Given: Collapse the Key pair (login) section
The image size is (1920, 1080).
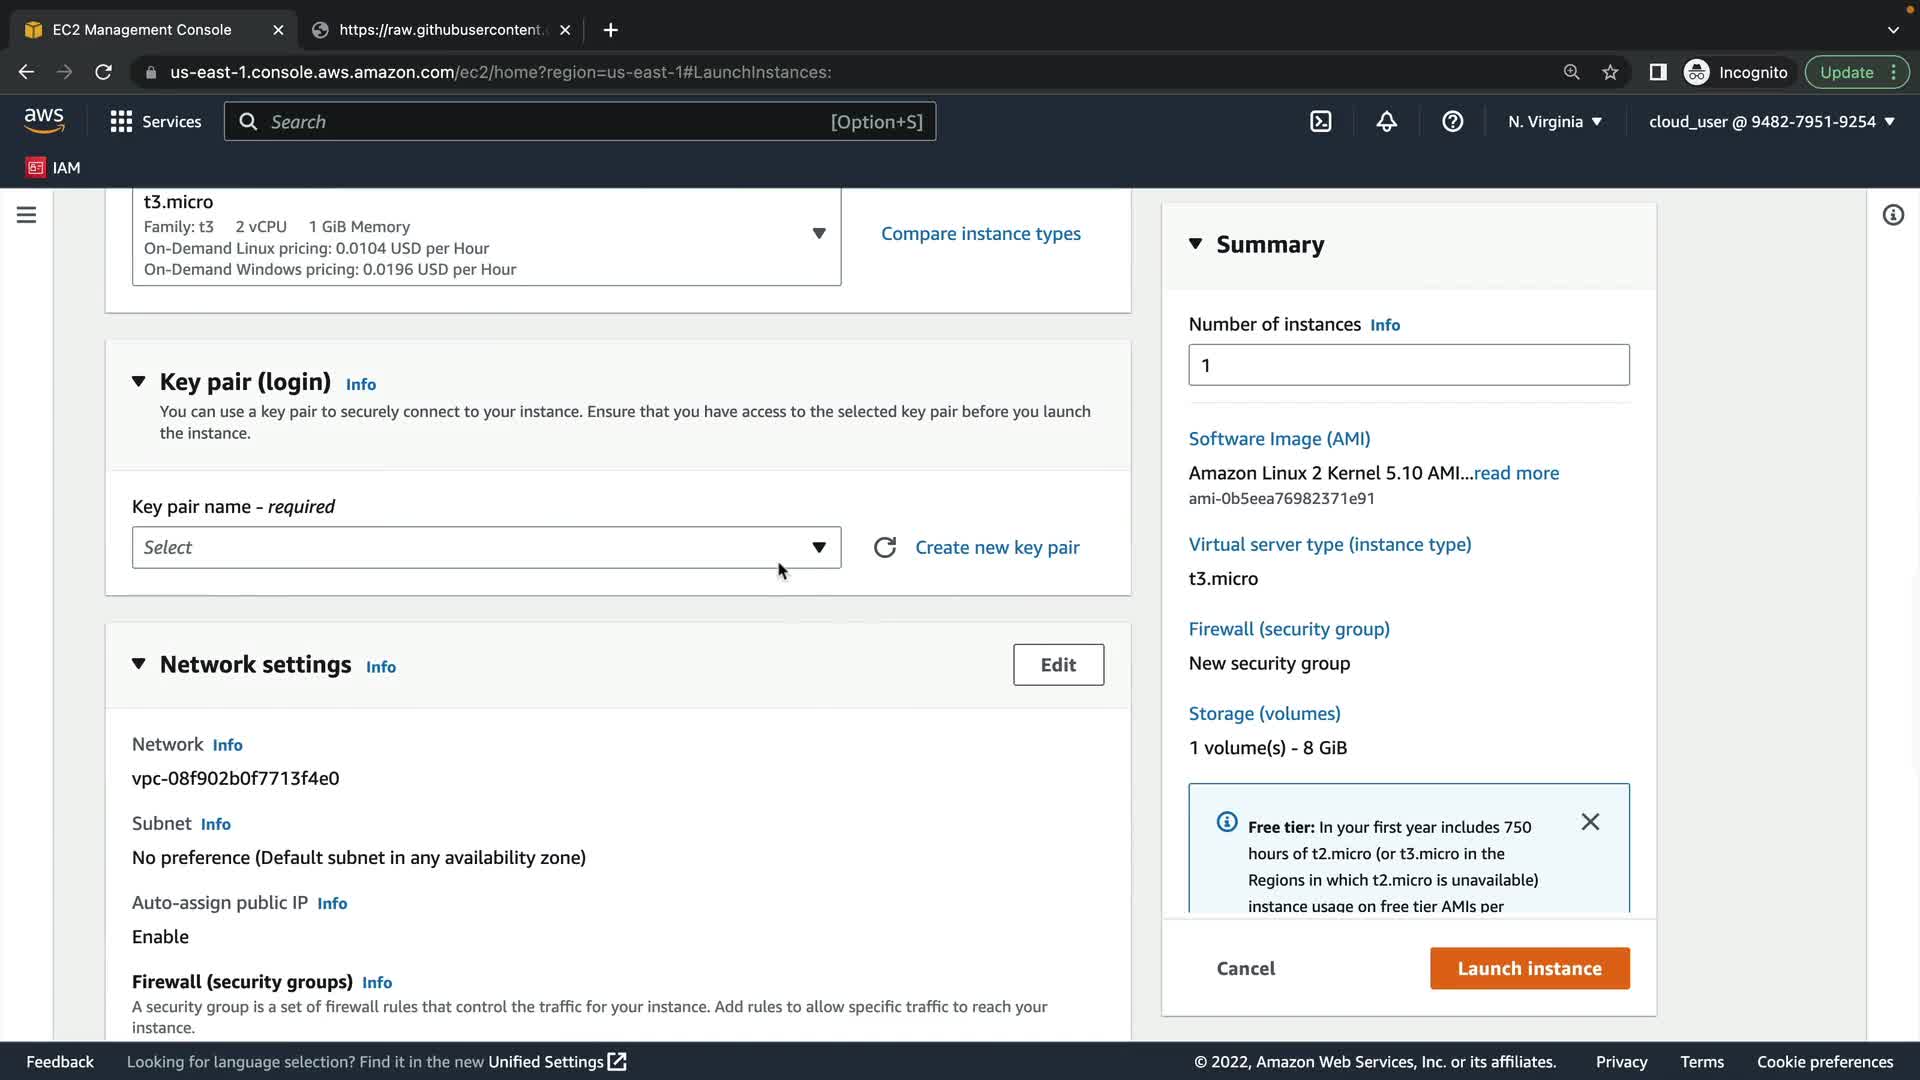Looking at the screenshot, I should pyautogui.click(x=139, y=381).
